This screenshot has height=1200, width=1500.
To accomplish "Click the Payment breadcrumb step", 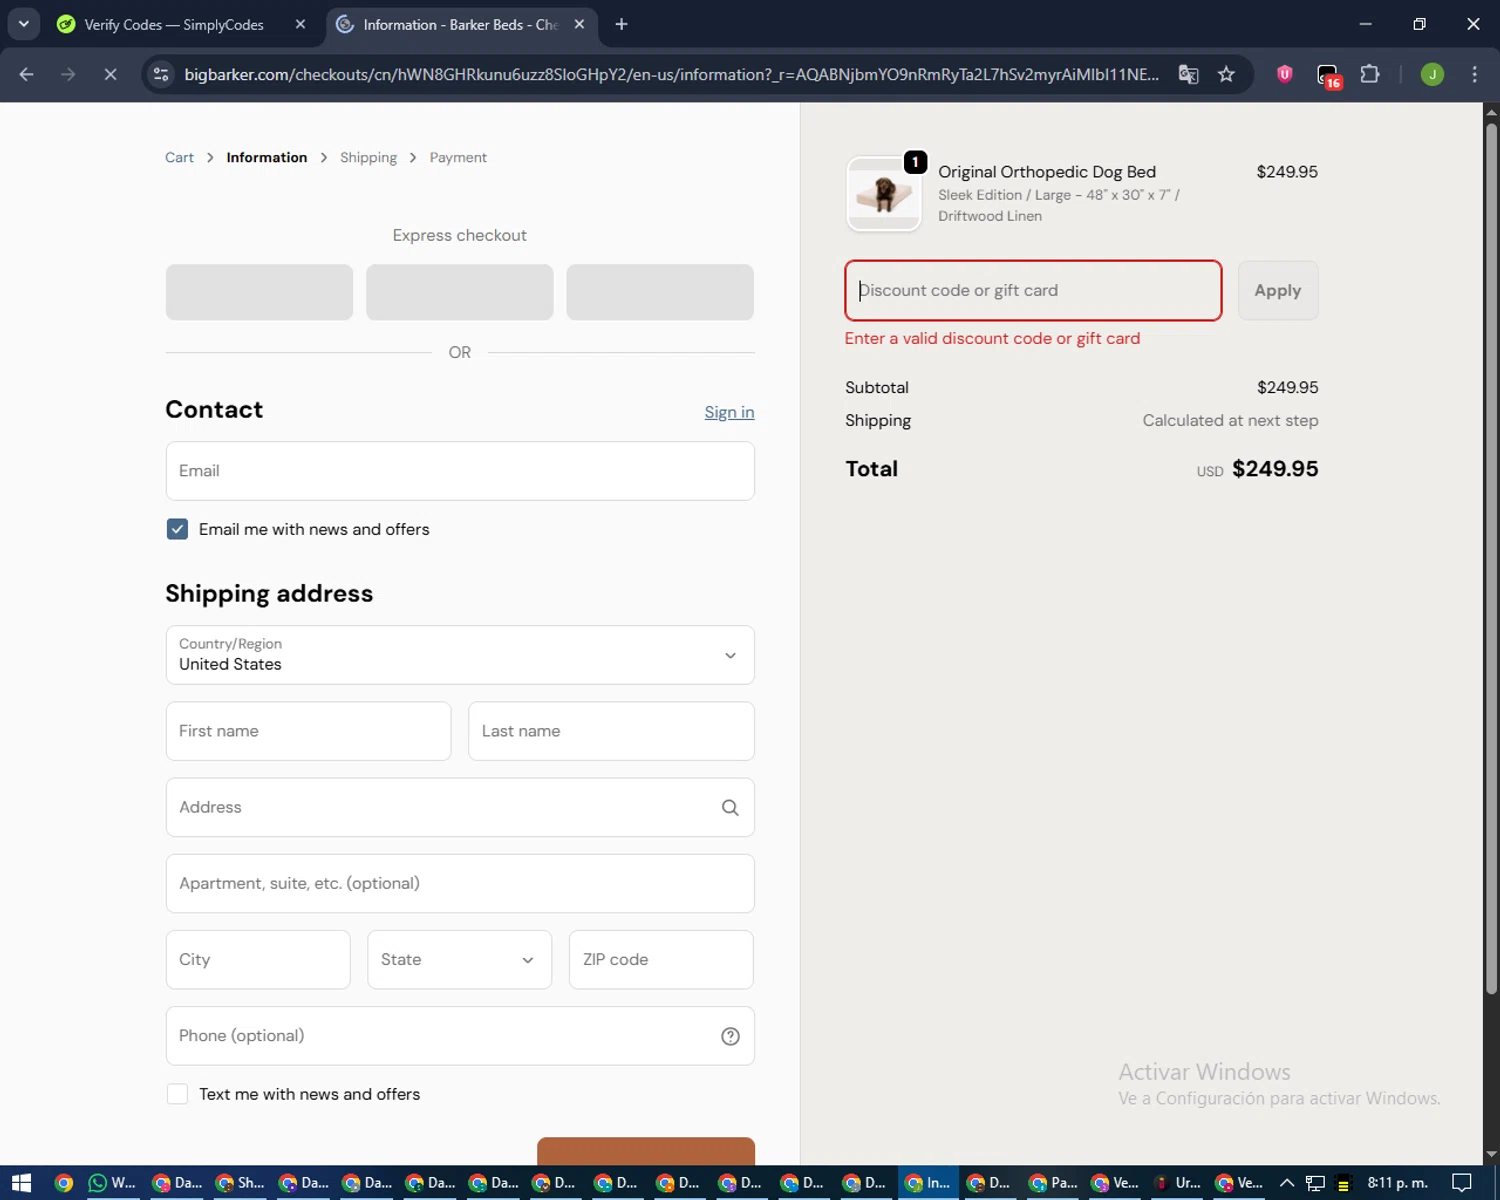I will 458,157.
